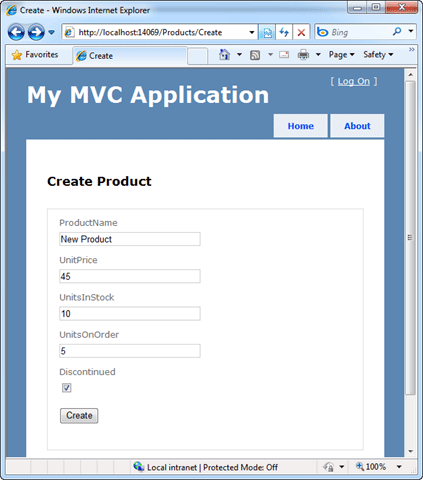
Task: Go back with the browser Back arrow
Action: [16, 32]
